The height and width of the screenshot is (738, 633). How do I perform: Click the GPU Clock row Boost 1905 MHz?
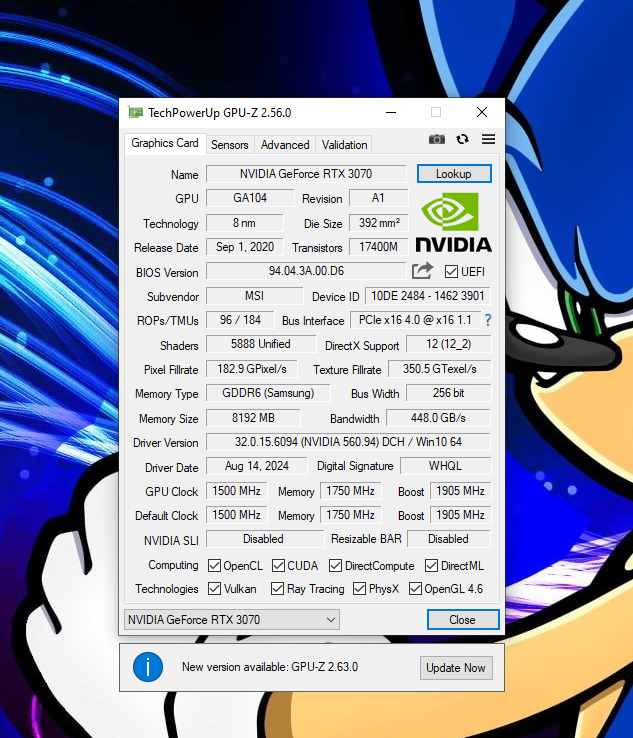click(x=460, y=491)
